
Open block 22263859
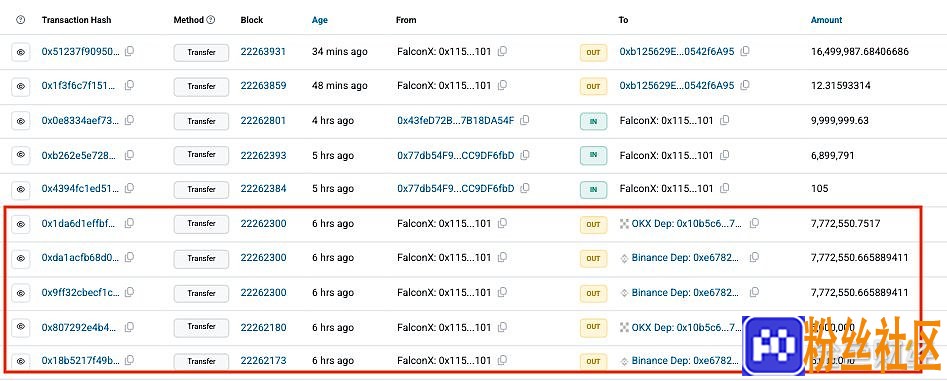[x=263, y=86]
